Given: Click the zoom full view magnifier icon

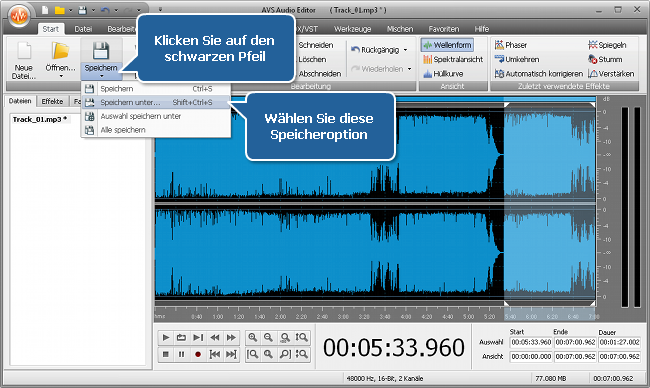Looking at the screenshot, I should click(x=269, y=354).
